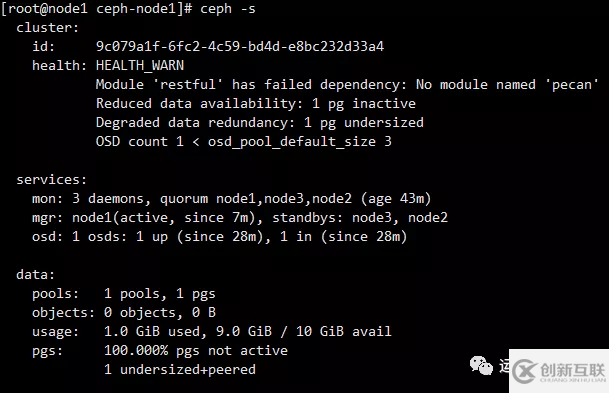Click the pools count line
Screen dimensions: 609x393
coord(124,294)
